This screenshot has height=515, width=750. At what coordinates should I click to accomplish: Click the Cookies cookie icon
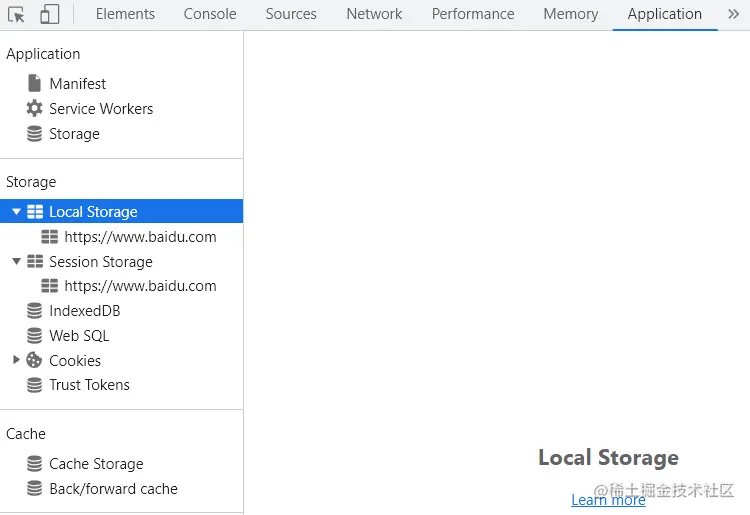coord(34,360)
